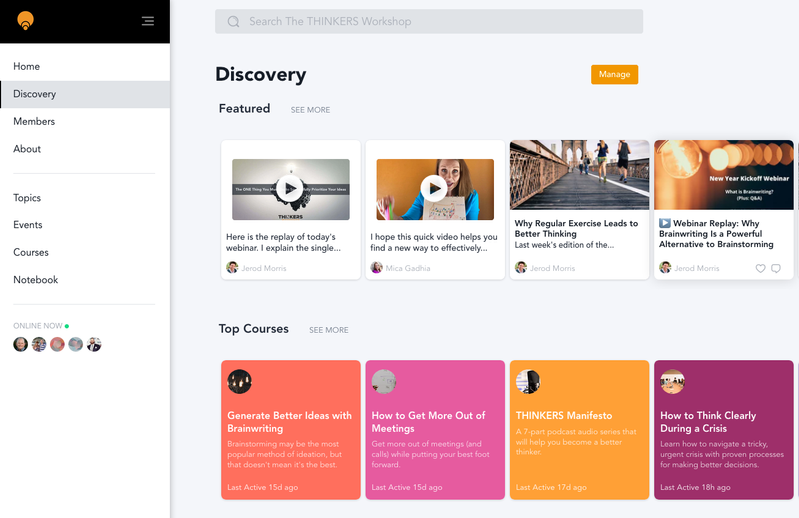The width and height of the screenshot is (799, 518).
Task: Open the Brooklyn Bridge runners thumbnail
Action: point(579,175)
